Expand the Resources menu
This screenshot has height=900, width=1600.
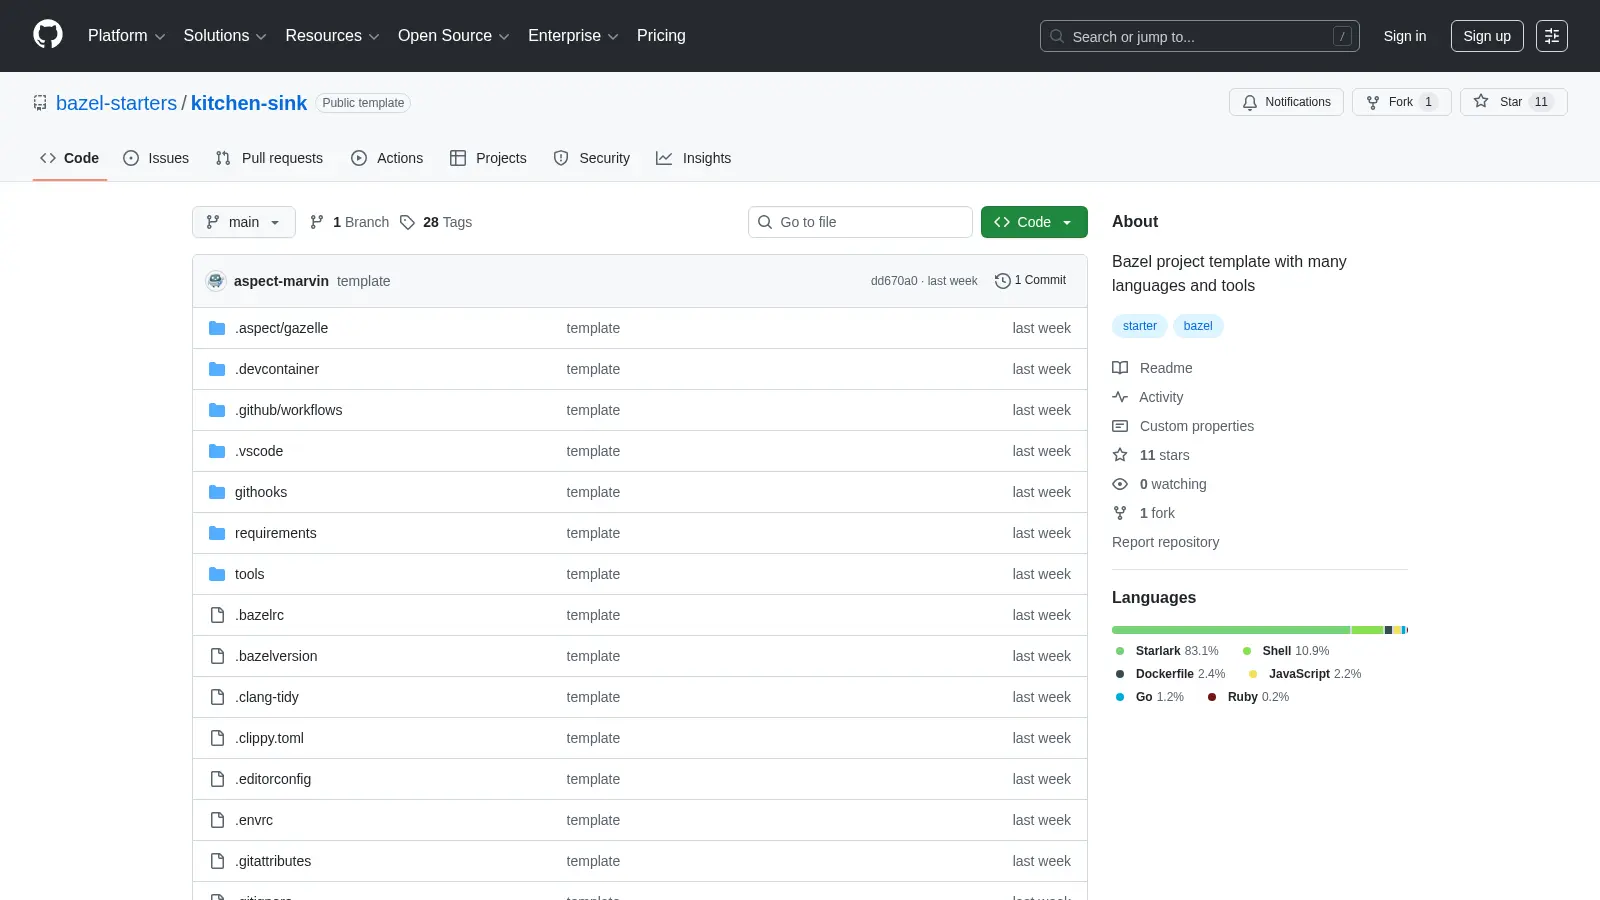[x=332, y=36]
